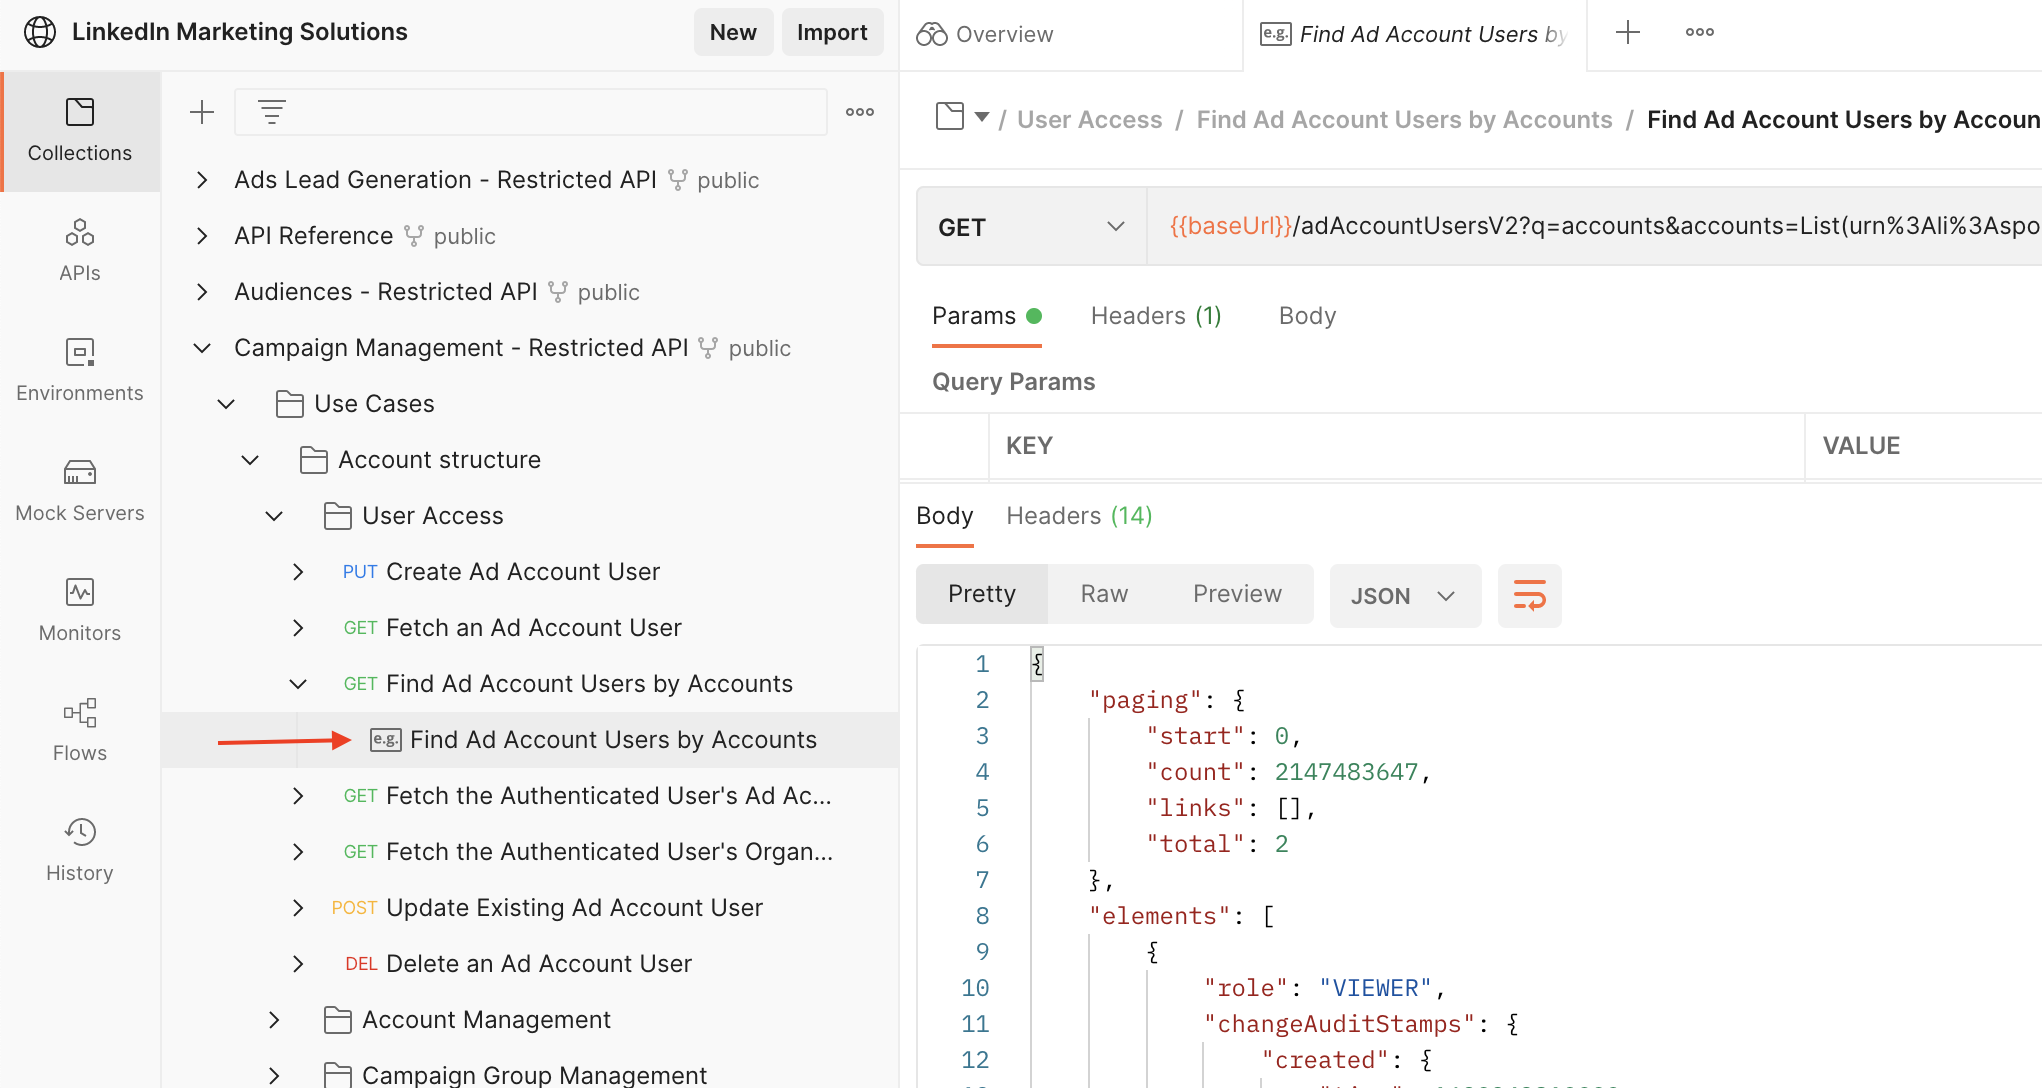Viewport: 2042px width, 1088px height.
Task: Click the Account Management folder icon
Action: 338,1020
